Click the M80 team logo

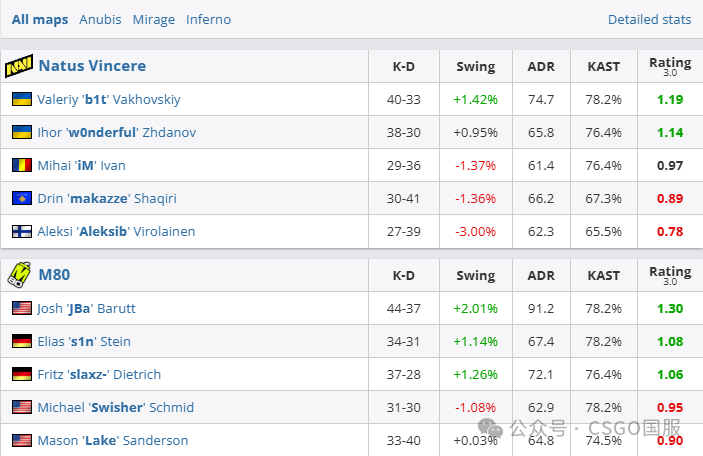coord(19,274)
